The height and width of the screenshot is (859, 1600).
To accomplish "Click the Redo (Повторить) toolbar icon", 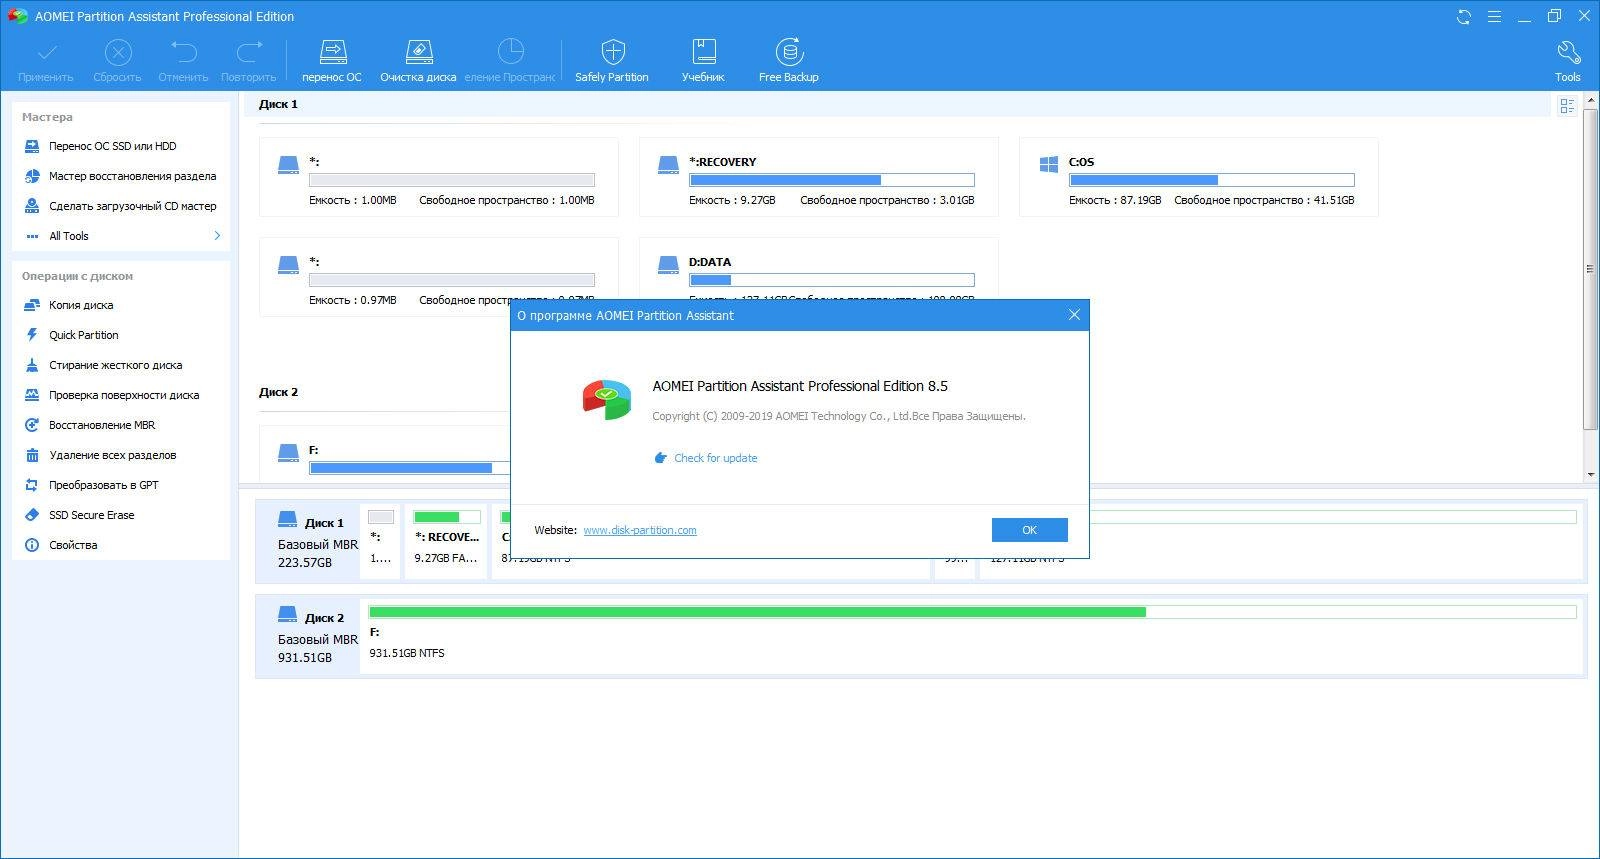I will pos(248,51).
